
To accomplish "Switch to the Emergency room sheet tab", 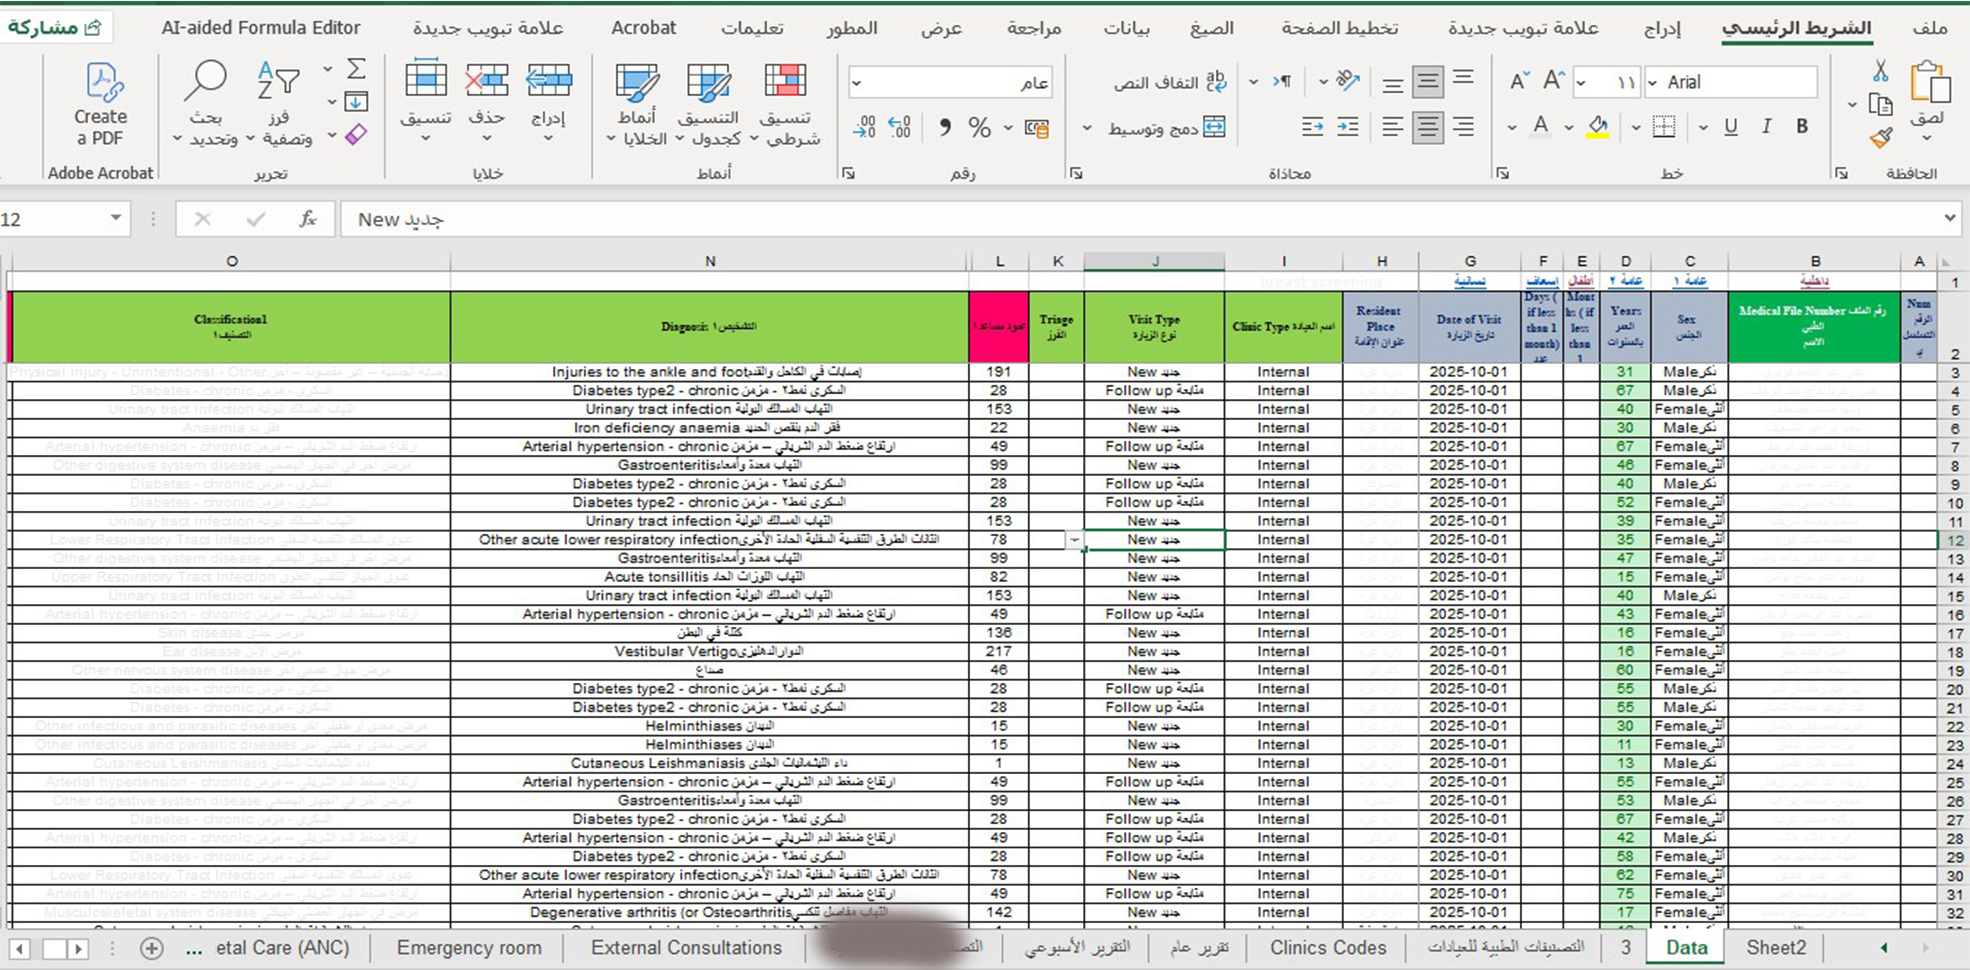I will click(x=469, y=948).
